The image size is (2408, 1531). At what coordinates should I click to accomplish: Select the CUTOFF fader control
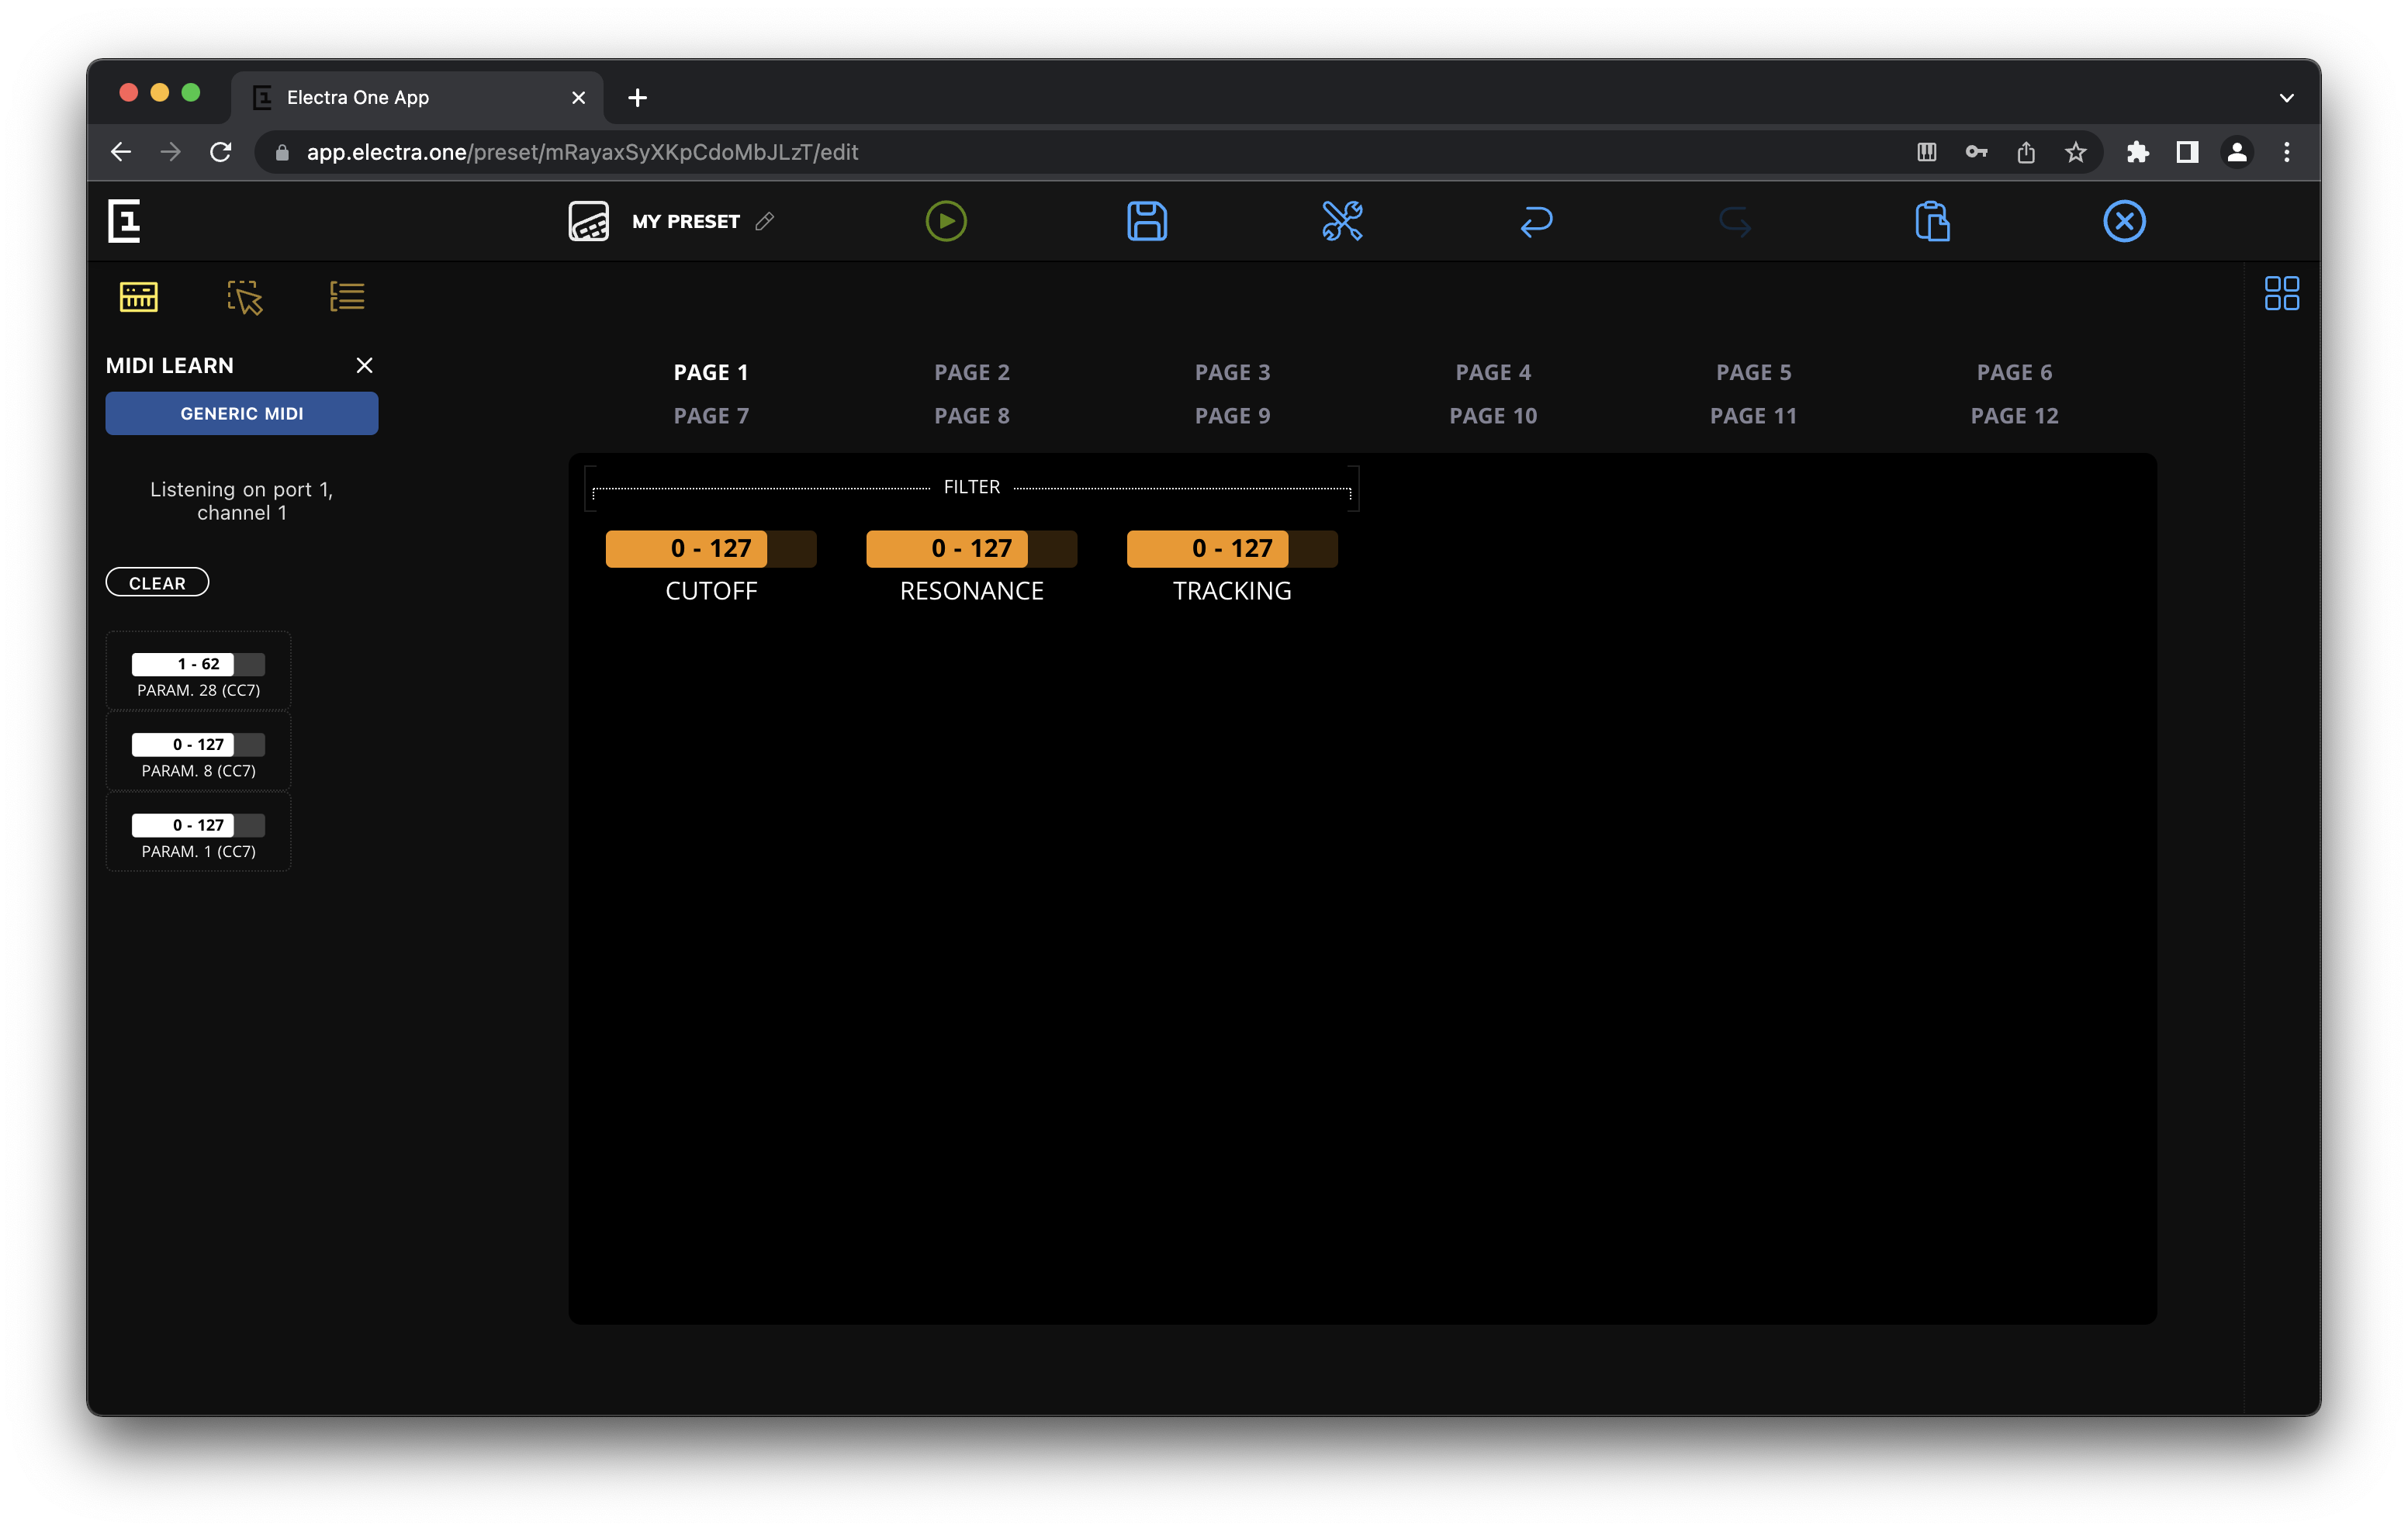click(x=710, y=548)
